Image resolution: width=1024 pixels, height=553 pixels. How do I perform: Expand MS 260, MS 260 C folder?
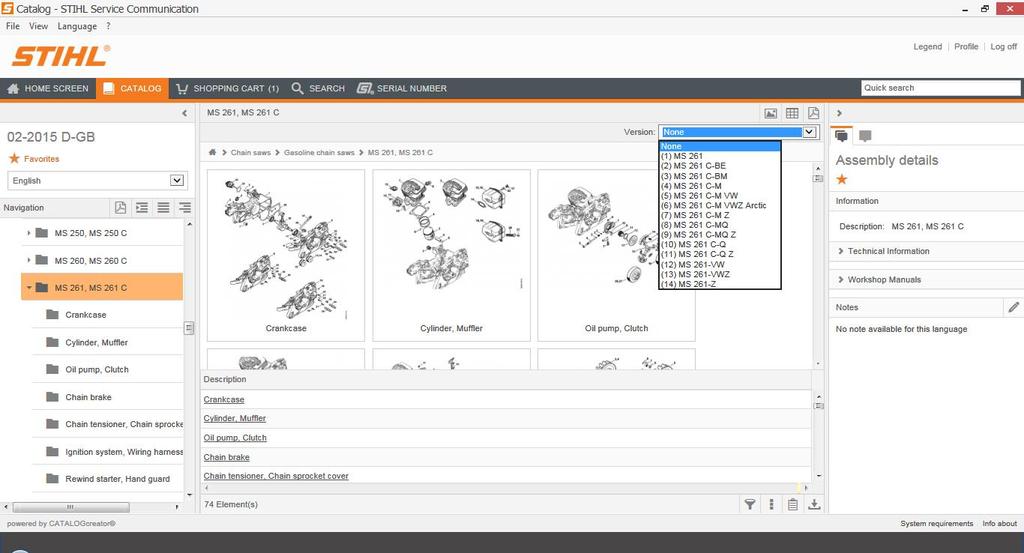29,260
